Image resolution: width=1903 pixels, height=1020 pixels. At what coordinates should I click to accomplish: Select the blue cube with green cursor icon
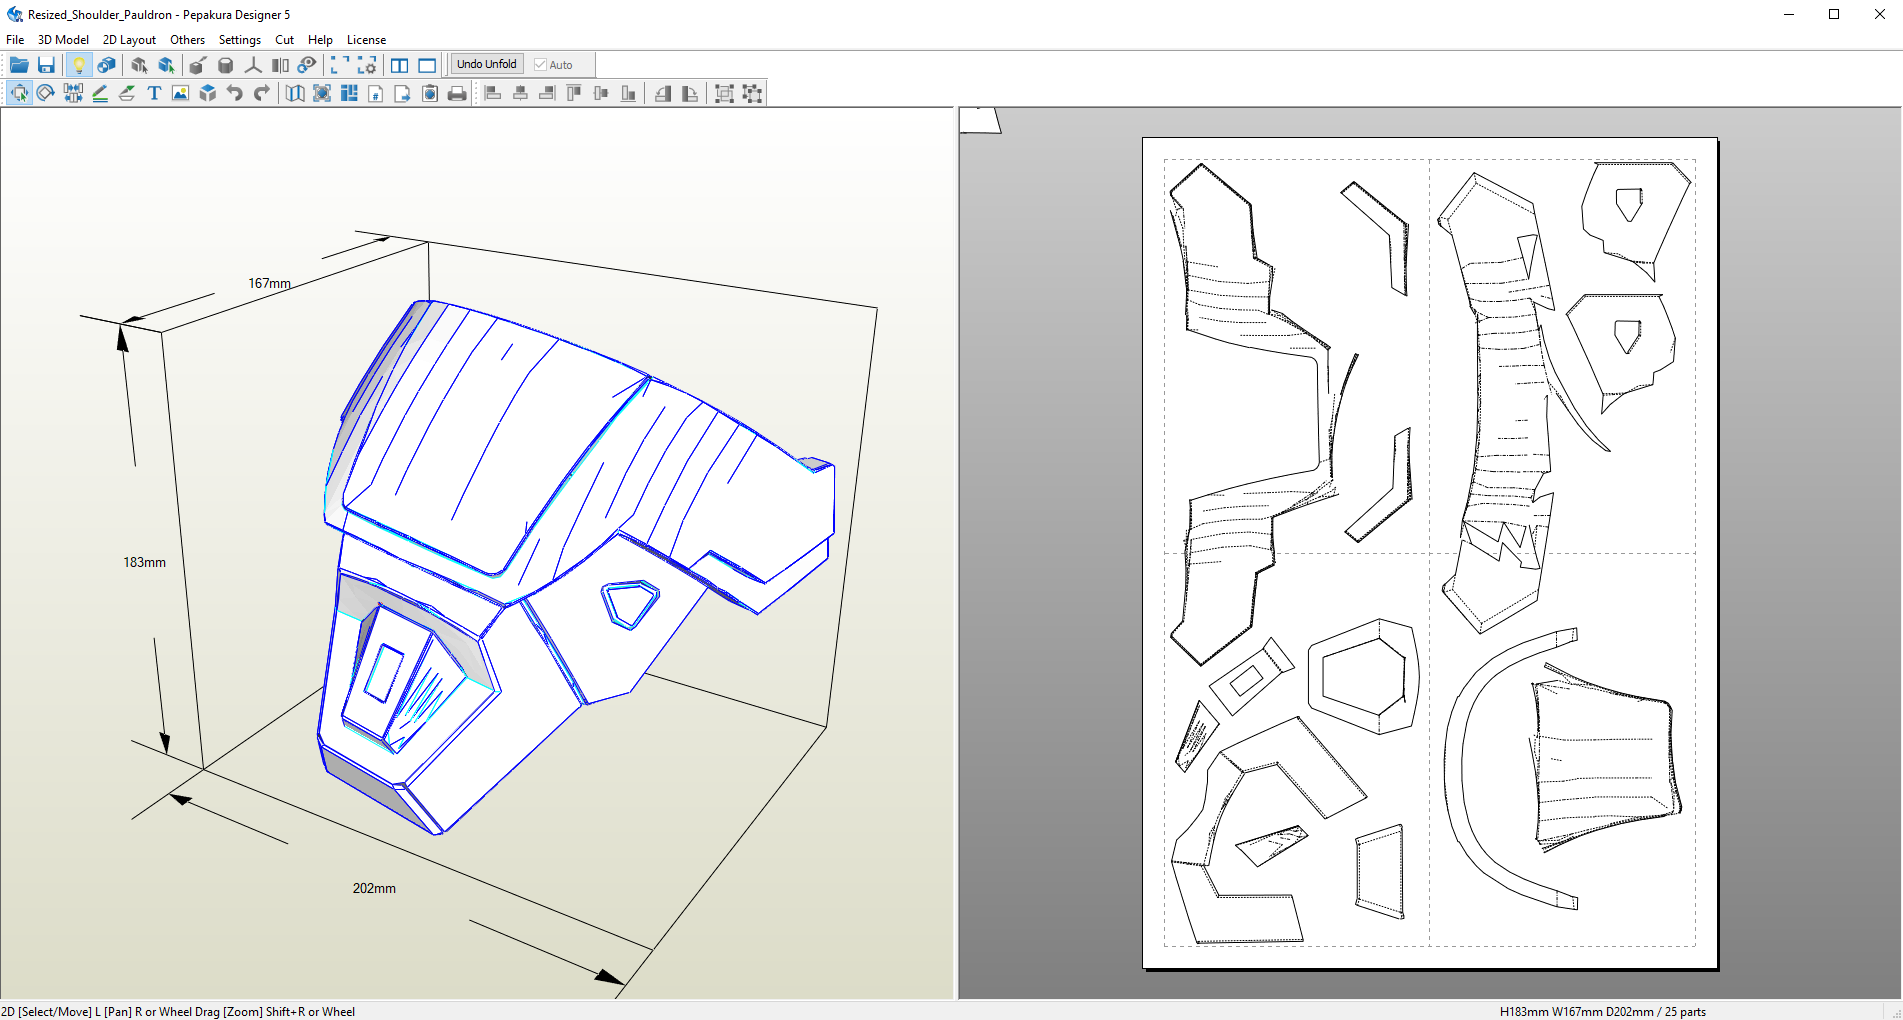[x=166, y=65]
